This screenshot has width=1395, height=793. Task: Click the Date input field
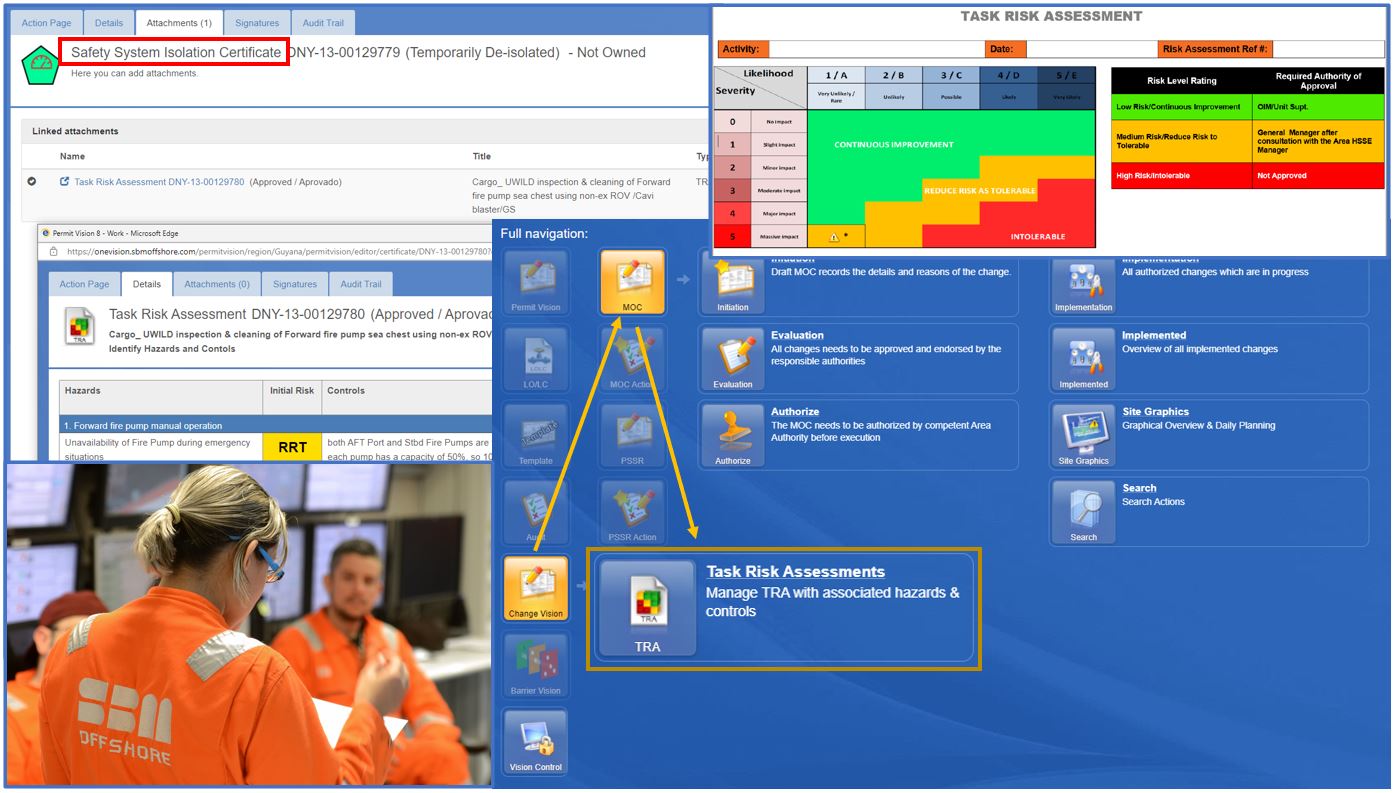click(x=1091, y=49)
